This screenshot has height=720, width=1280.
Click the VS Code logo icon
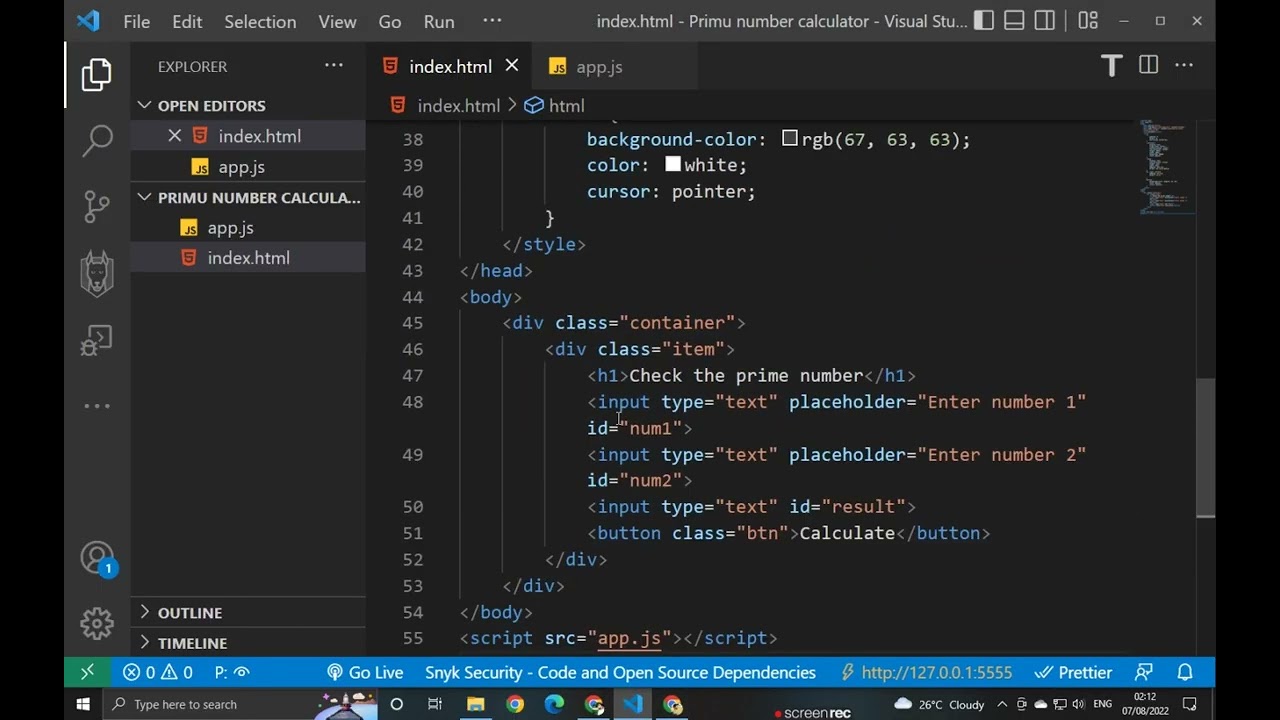pyautogui.click(x=88, y=21)
